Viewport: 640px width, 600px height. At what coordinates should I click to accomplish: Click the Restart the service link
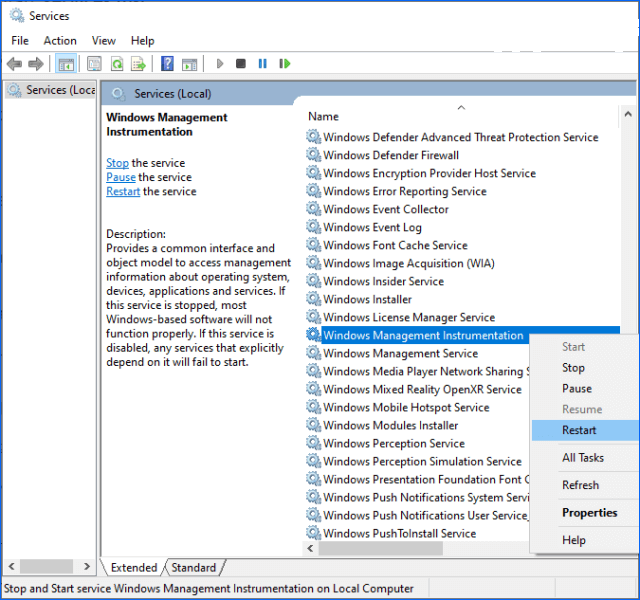click(x=123, y=191)
